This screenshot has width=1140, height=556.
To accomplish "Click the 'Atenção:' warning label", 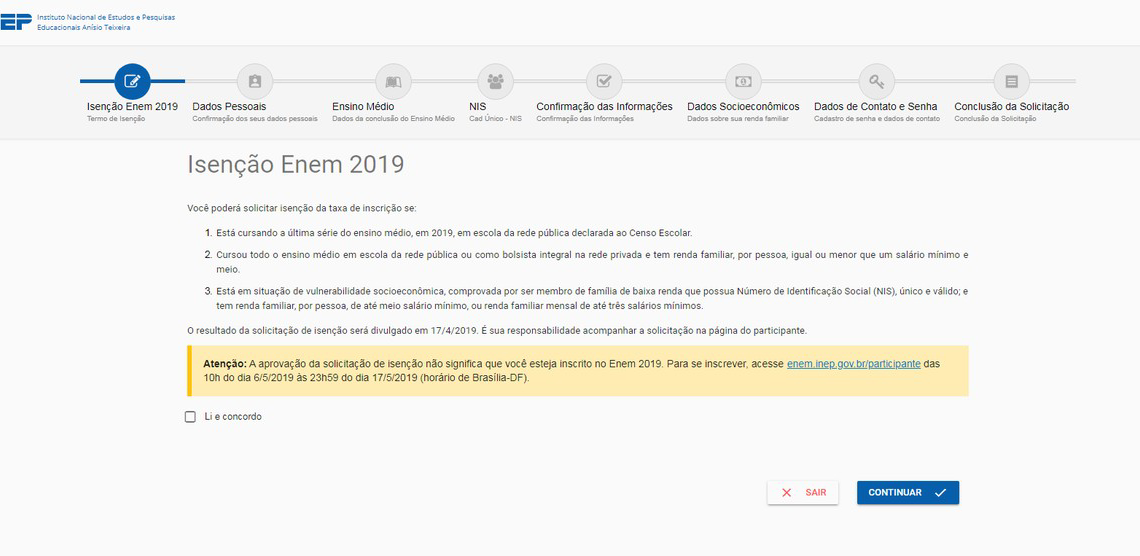I will [x=225, y=364].
